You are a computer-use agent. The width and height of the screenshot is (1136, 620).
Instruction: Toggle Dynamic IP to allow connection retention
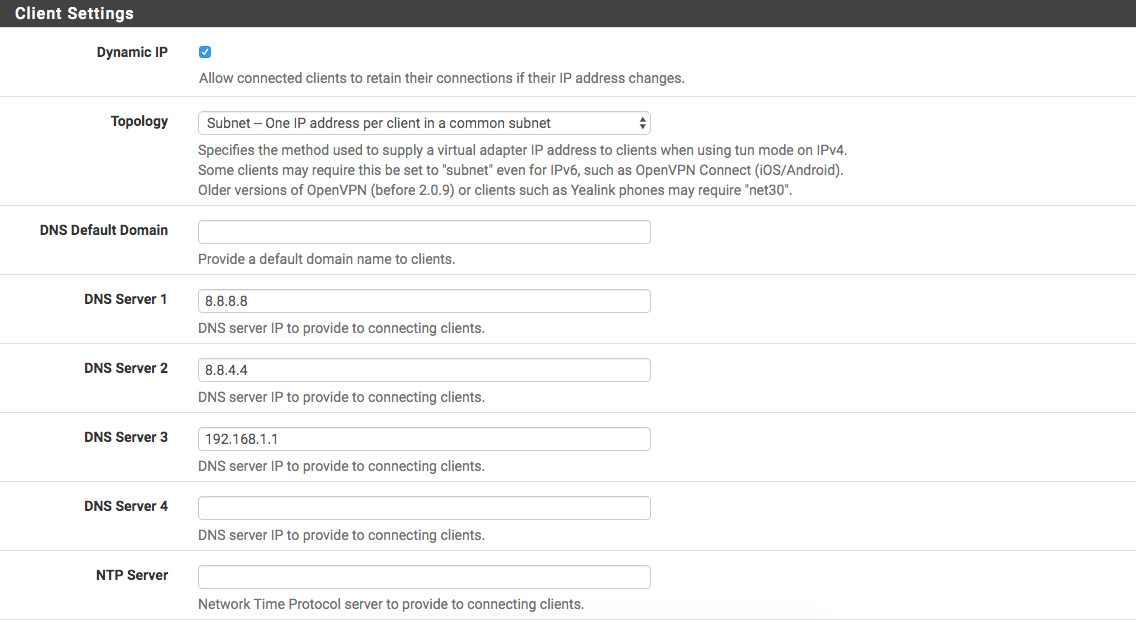coord(205,51)
